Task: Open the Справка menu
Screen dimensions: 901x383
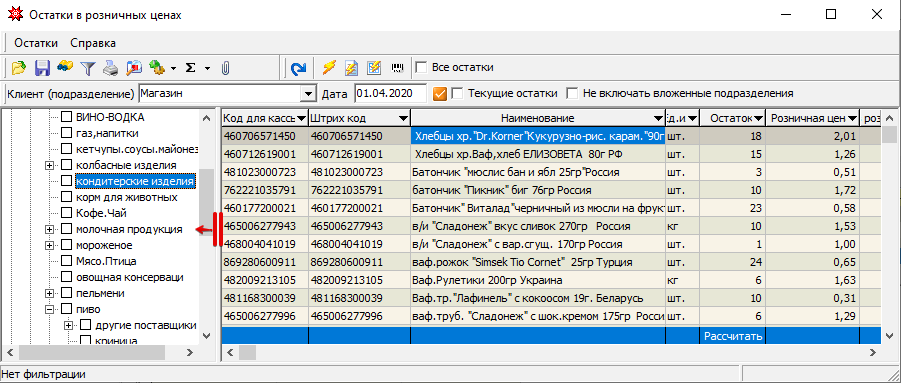Action: pyautogui.click(x=93, y=43)
